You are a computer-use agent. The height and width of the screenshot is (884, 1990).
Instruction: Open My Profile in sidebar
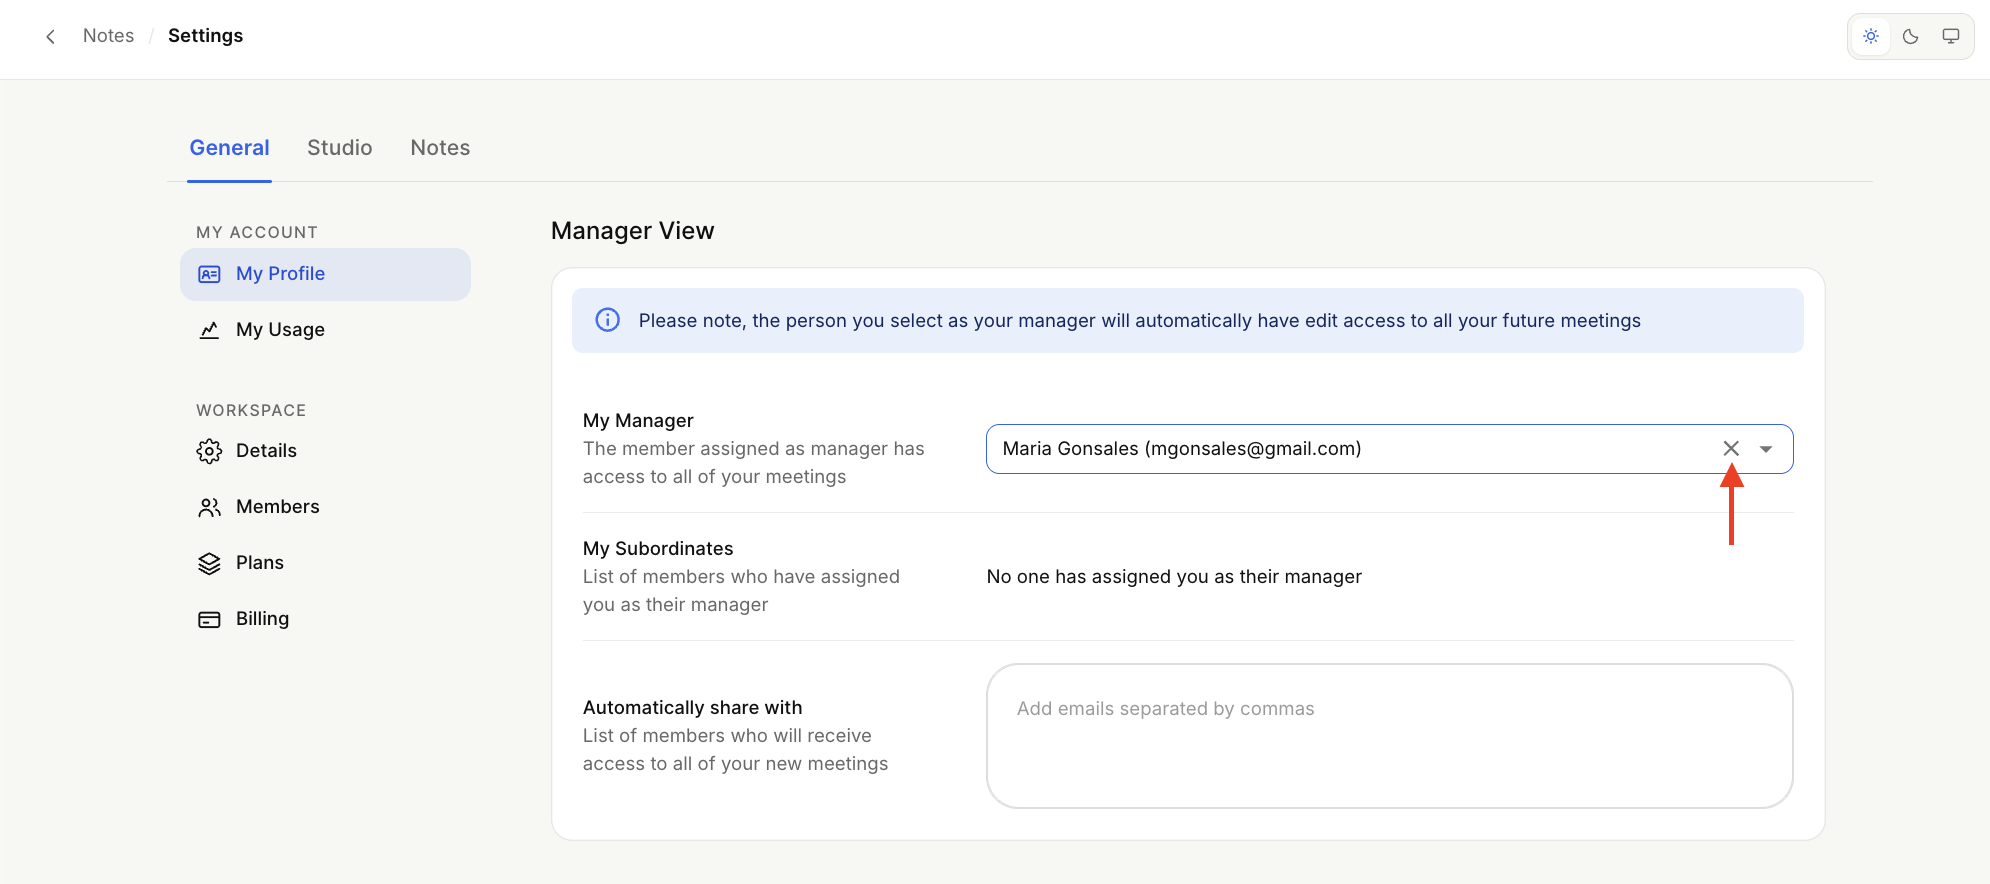325,274
